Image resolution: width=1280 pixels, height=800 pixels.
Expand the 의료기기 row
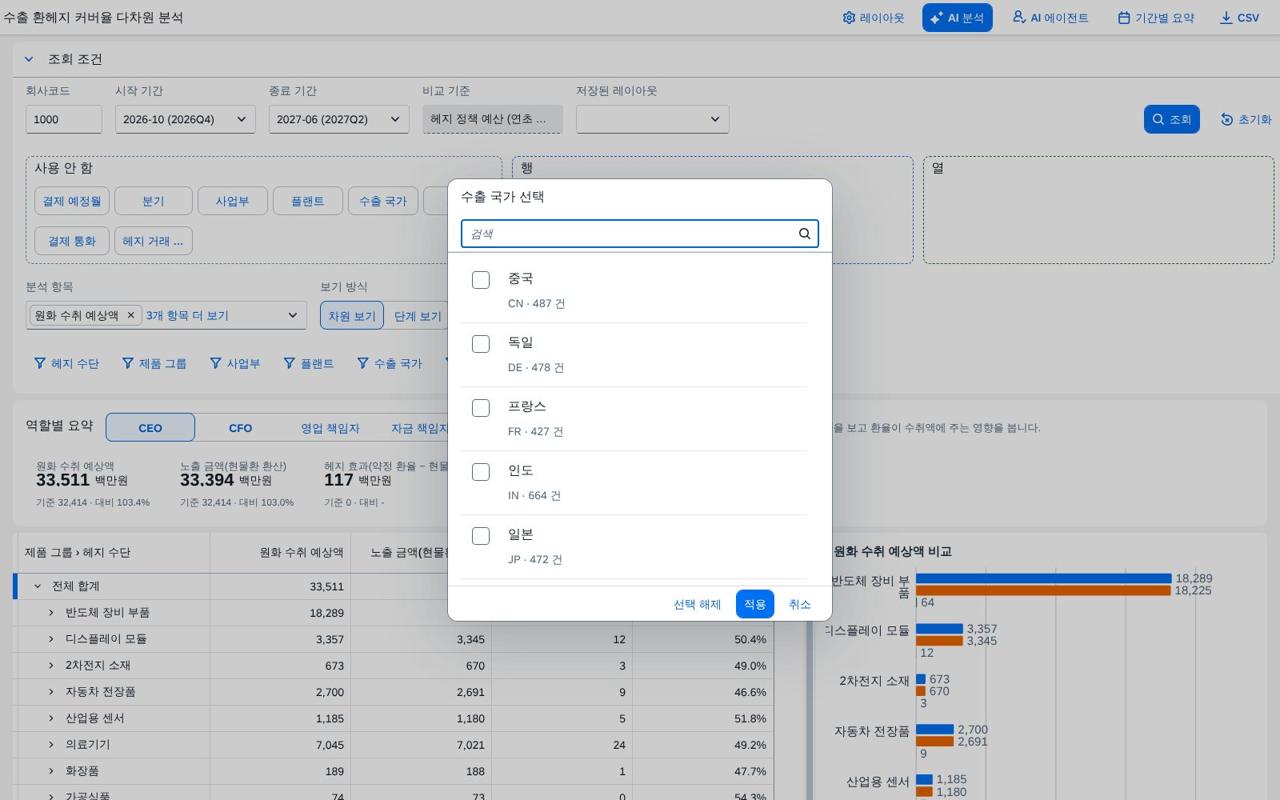51,745
